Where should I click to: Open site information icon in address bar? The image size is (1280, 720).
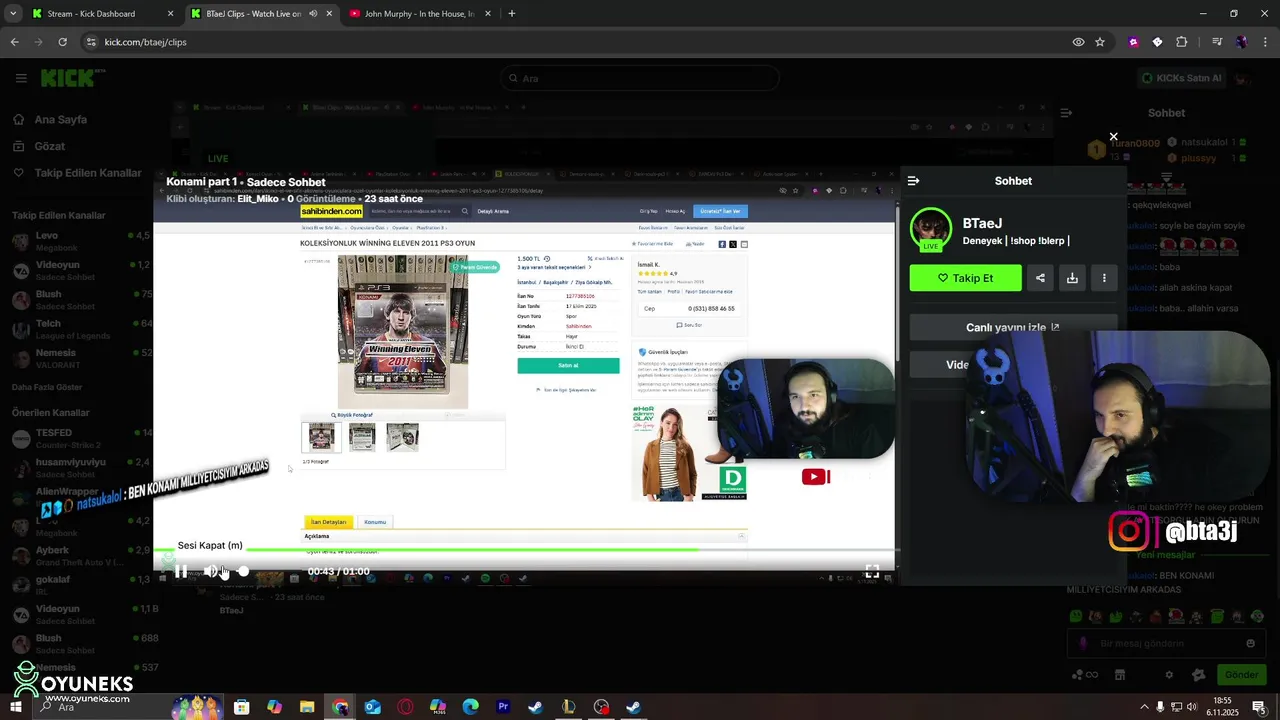(x=91, y=42)
